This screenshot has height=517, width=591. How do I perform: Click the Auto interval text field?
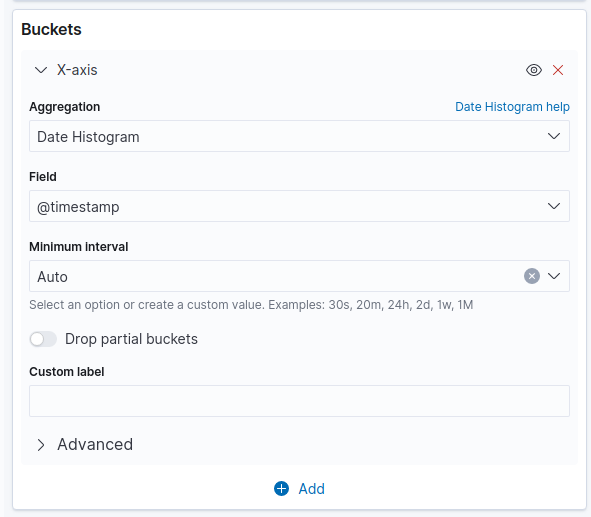(x=275, y=276)
